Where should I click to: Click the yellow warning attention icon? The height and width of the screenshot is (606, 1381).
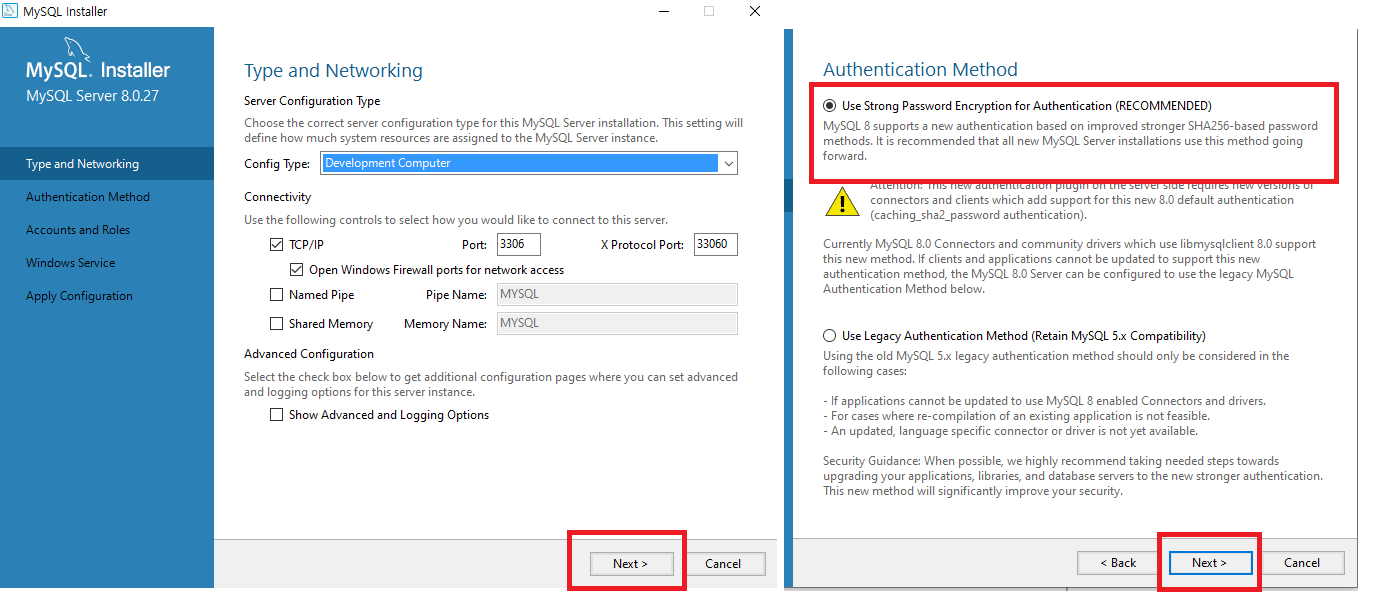pos(842,201)
